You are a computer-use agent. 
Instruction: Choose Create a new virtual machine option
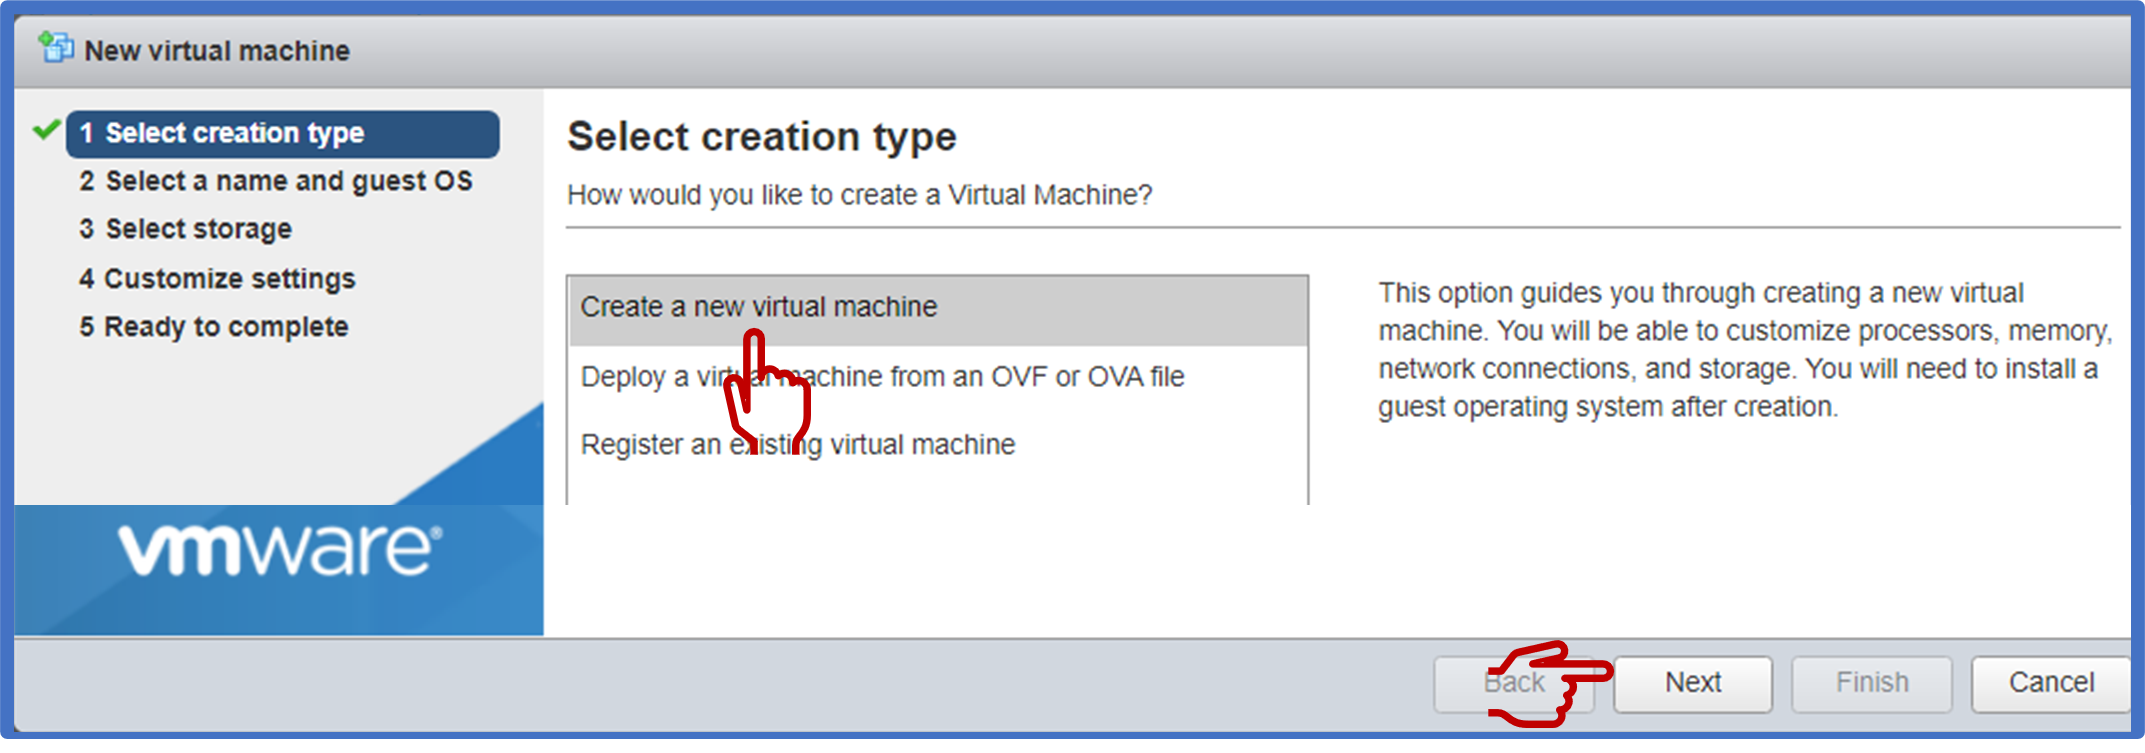point(938,311)
